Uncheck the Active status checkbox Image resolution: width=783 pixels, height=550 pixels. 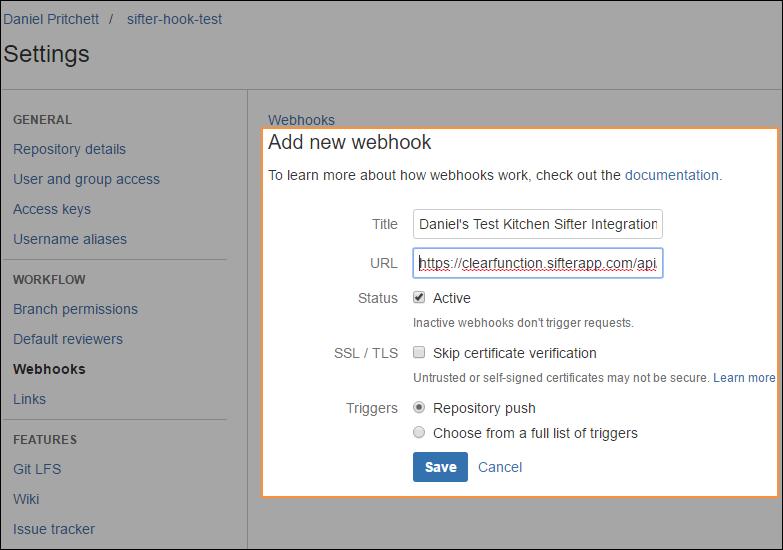(419, 297)
